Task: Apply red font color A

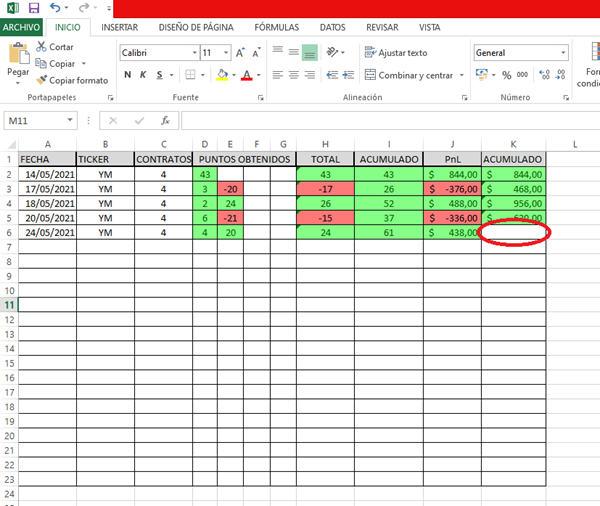Action: [x=247, y=75]
